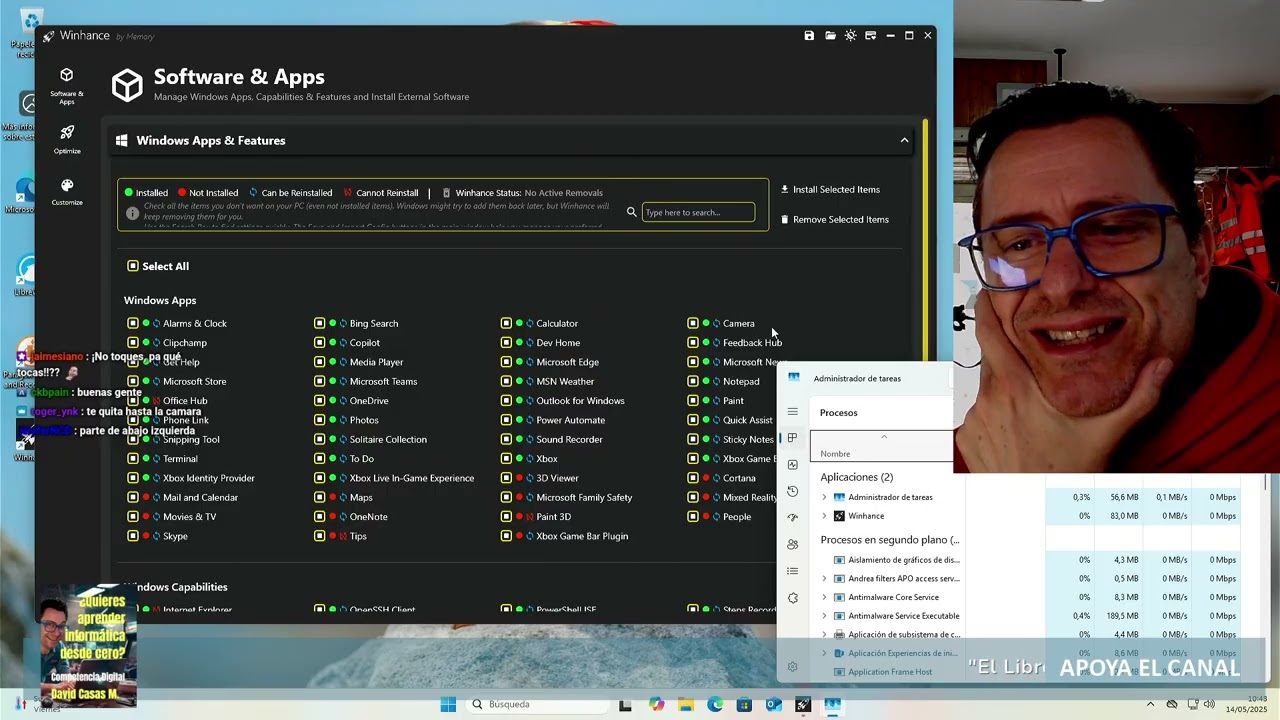Select App history icon in Task Manager sidebar
Screen dimensions: 1280x720
[793, 491]
